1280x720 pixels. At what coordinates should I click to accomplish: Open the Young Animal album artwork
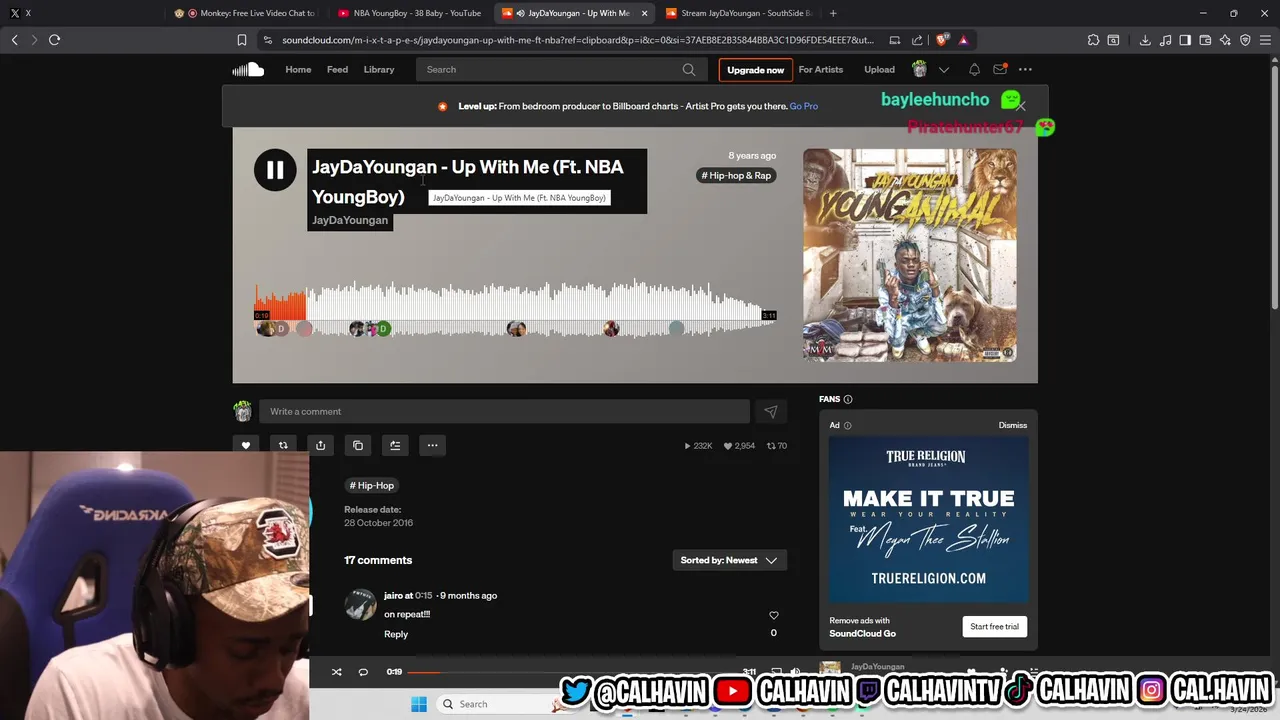pyautogui.click(x=910, y=255)
